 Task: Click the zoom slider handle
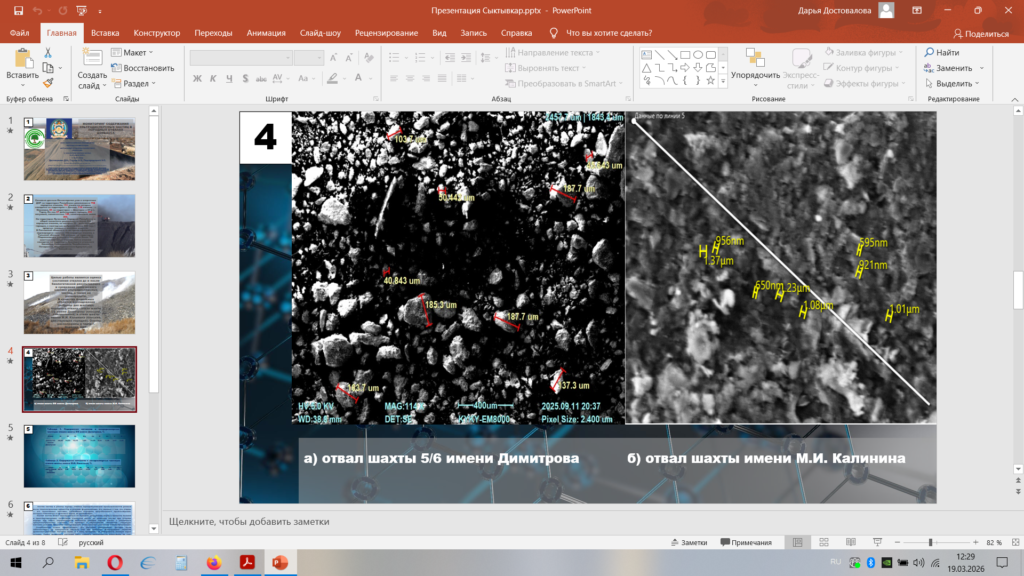(931, 542)
